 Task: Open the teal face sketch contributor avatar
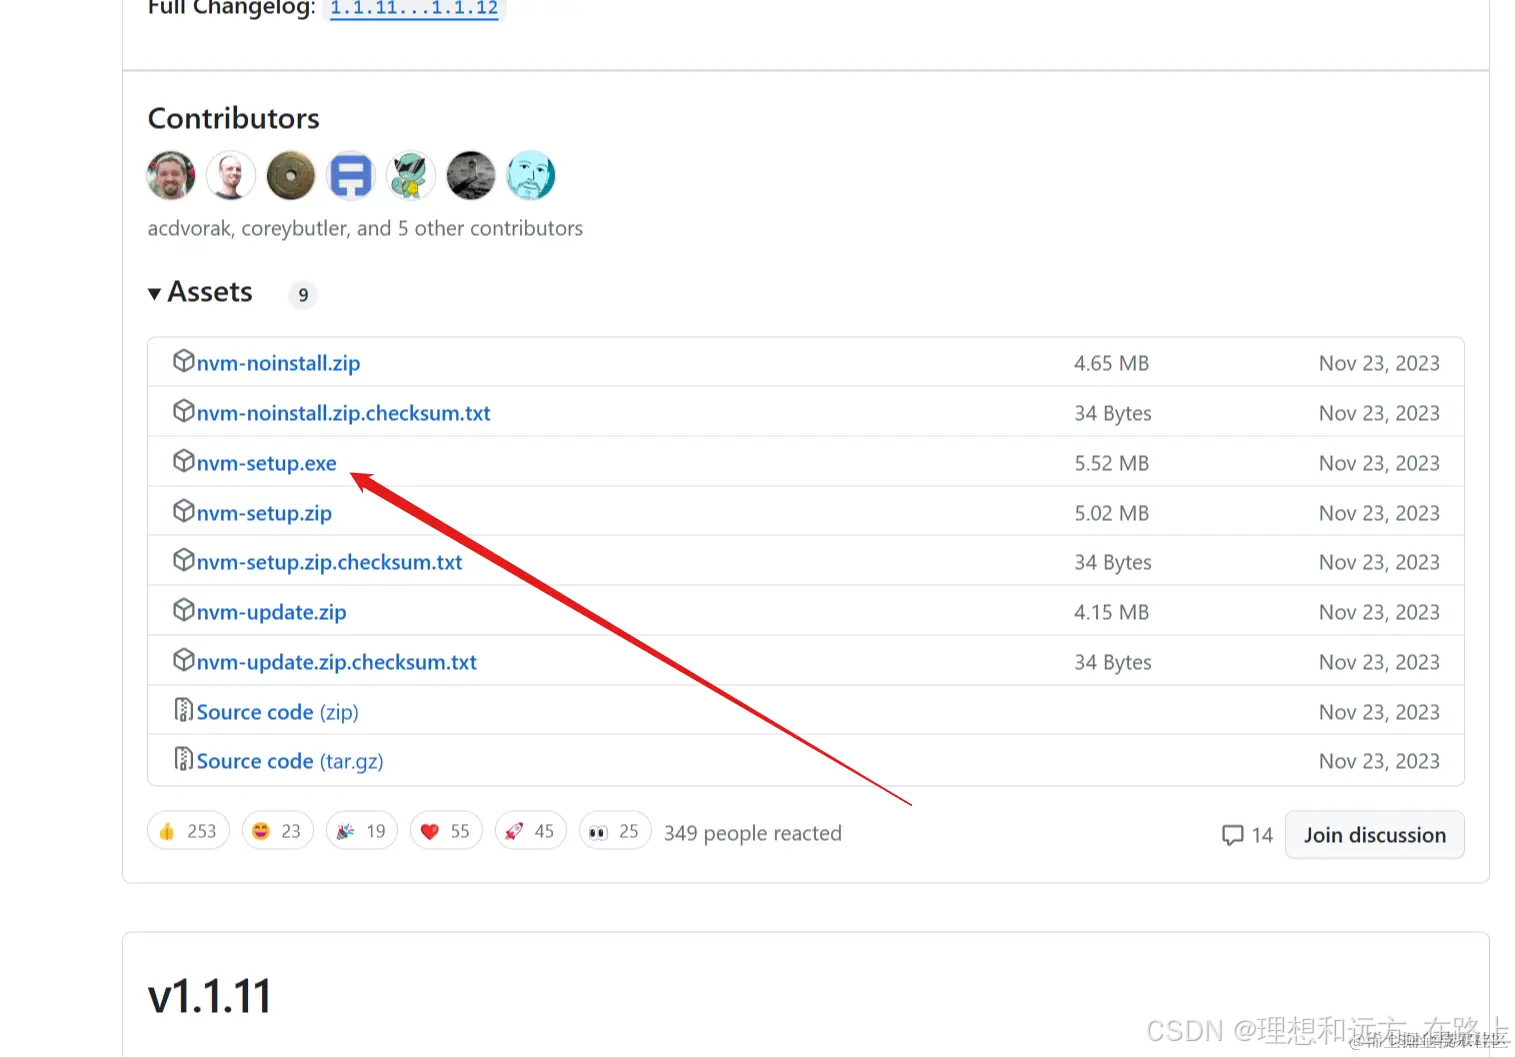coord(531,176)
